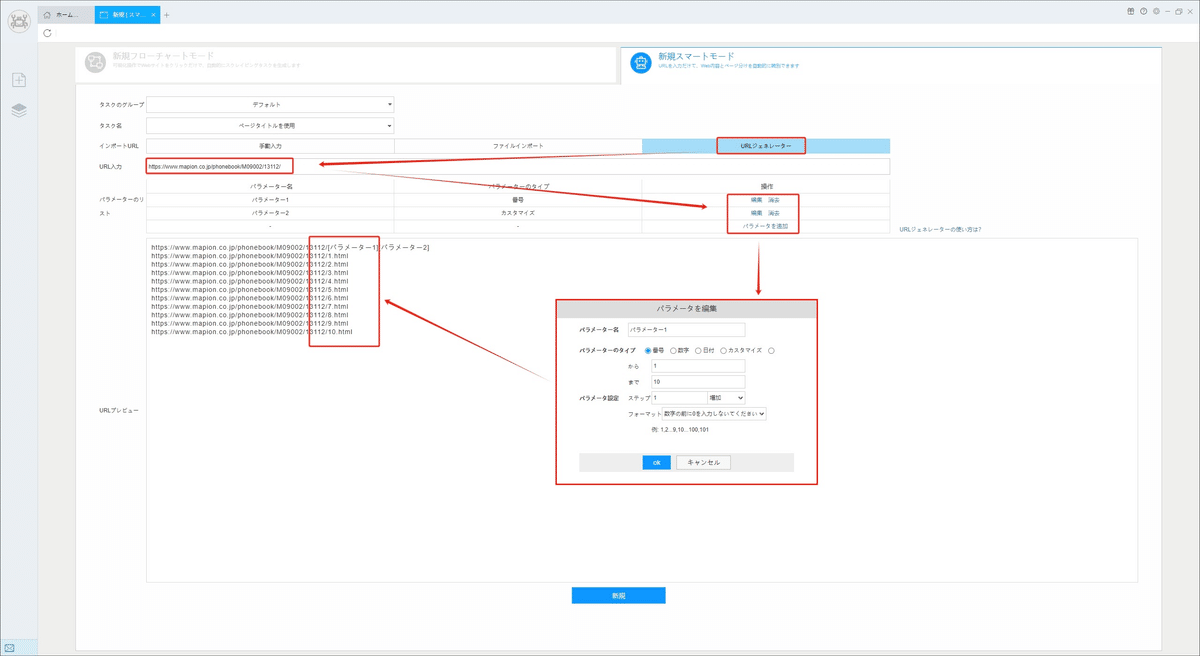Select the 新規スマートモード panel
This screenshot has width=1200, height=656.
(x=891, y=64)
